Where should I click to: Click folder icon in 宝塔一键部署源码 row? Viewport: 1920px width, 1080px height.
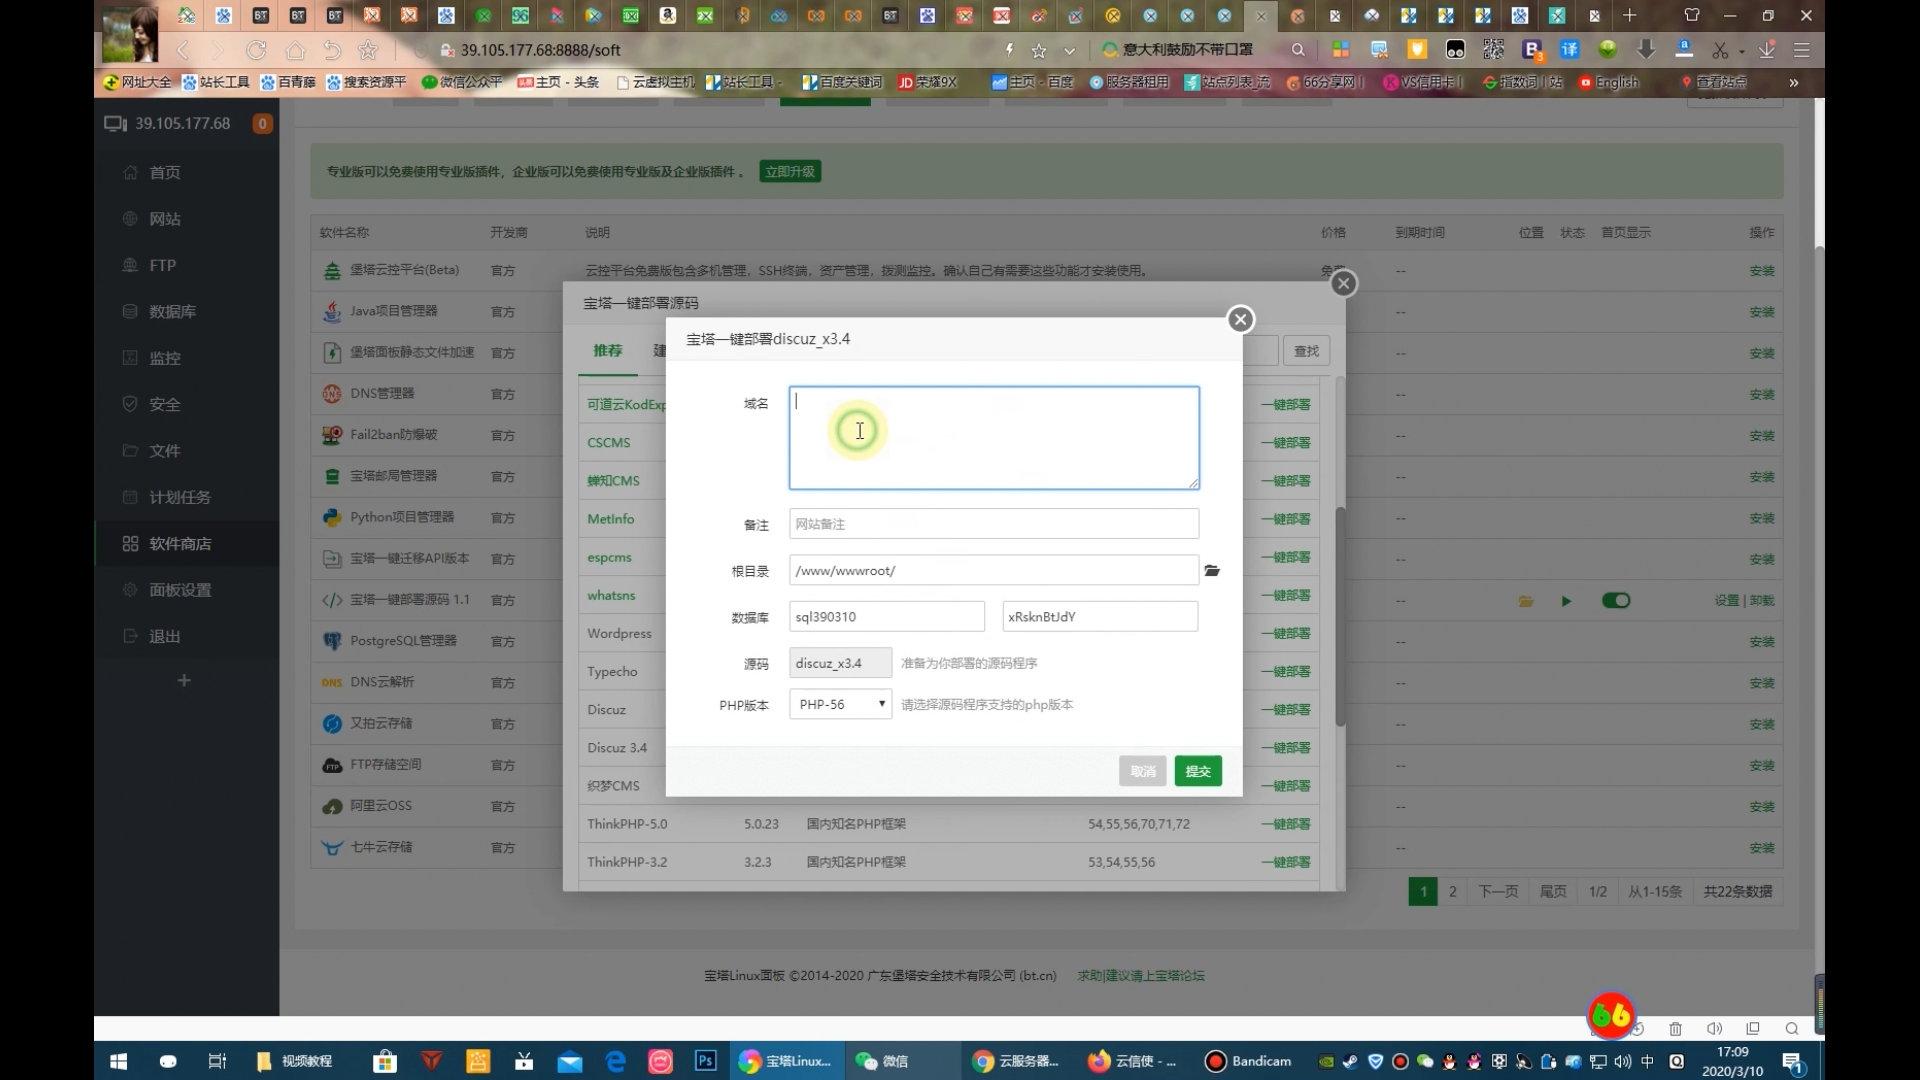[1526, 601]
